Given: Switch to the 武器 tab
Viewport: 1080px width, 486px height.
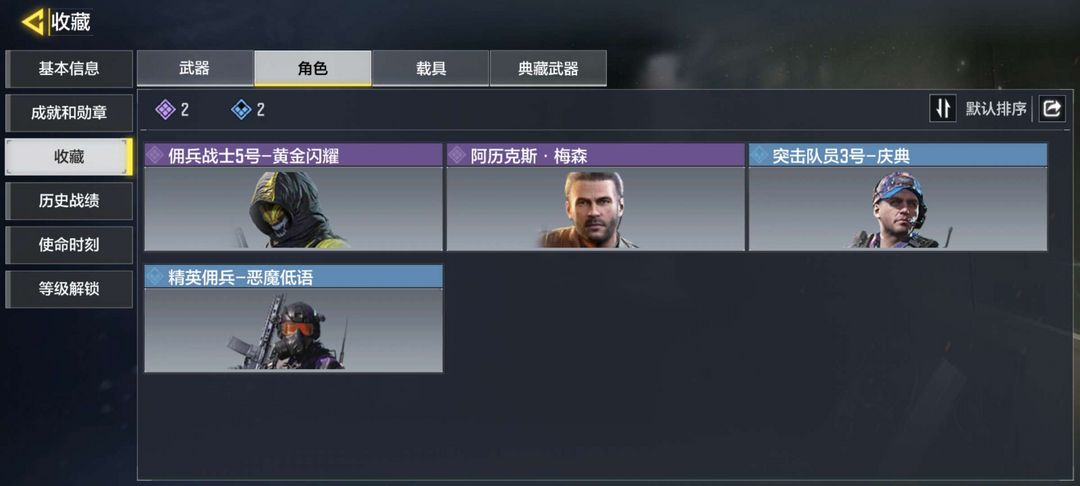Looking at the screenshot, I should (x=195, y=68).
